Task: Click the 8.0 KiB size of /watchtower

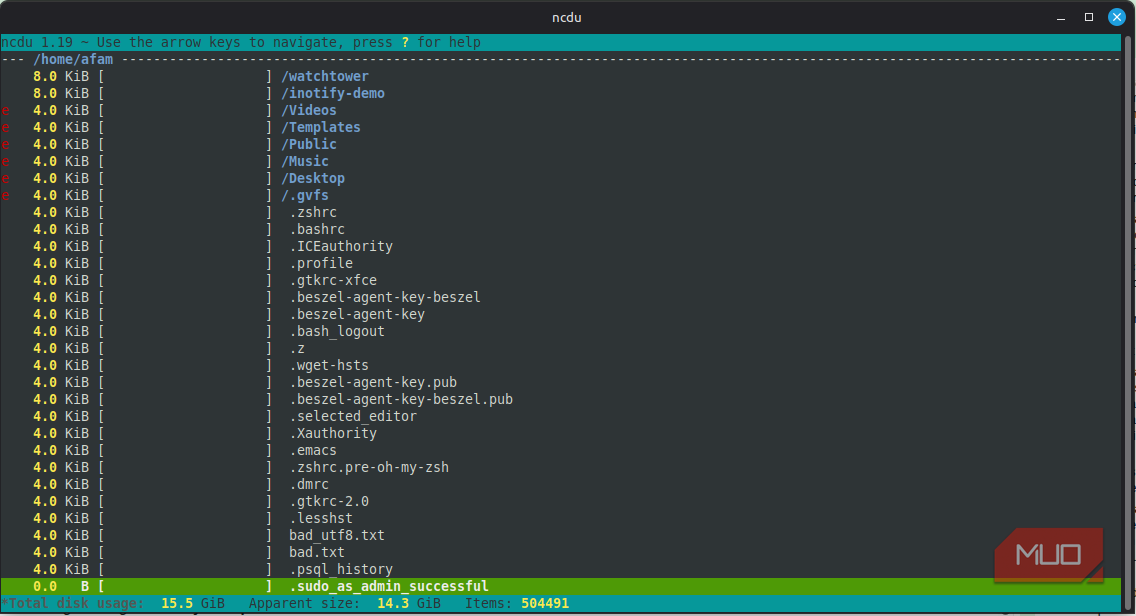Action: [61, 76]
